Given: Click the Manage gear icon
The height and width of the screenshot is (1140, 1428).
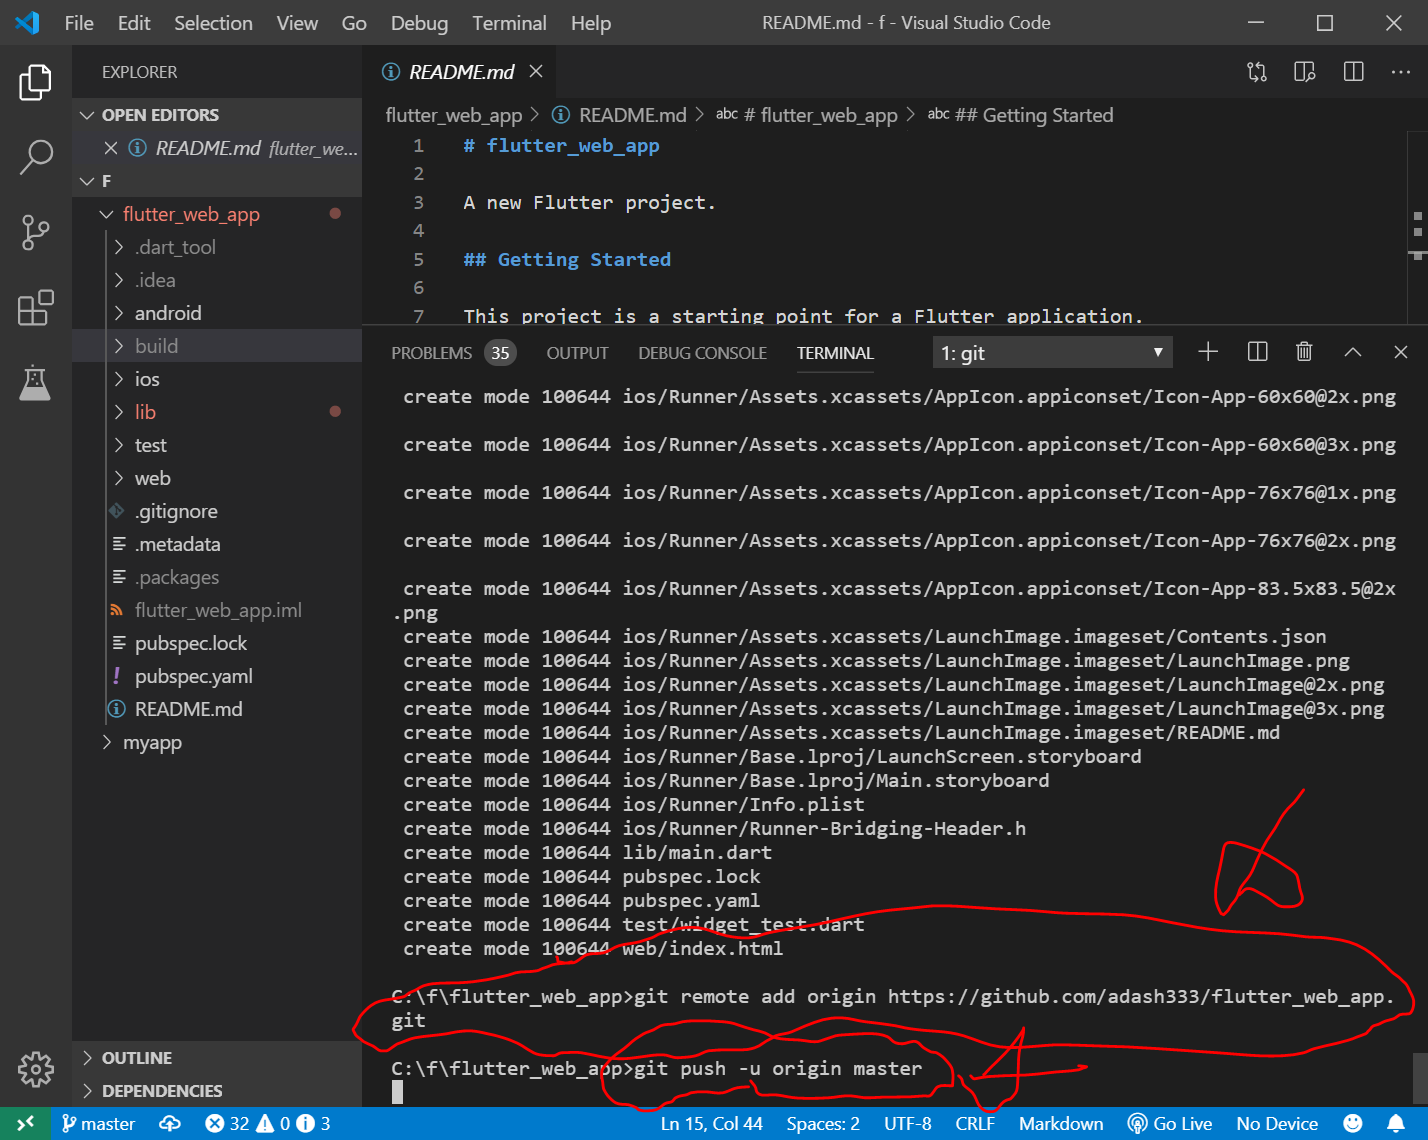Looking at the screenshot, I should pyautogui.click(x=36, y=1069).
